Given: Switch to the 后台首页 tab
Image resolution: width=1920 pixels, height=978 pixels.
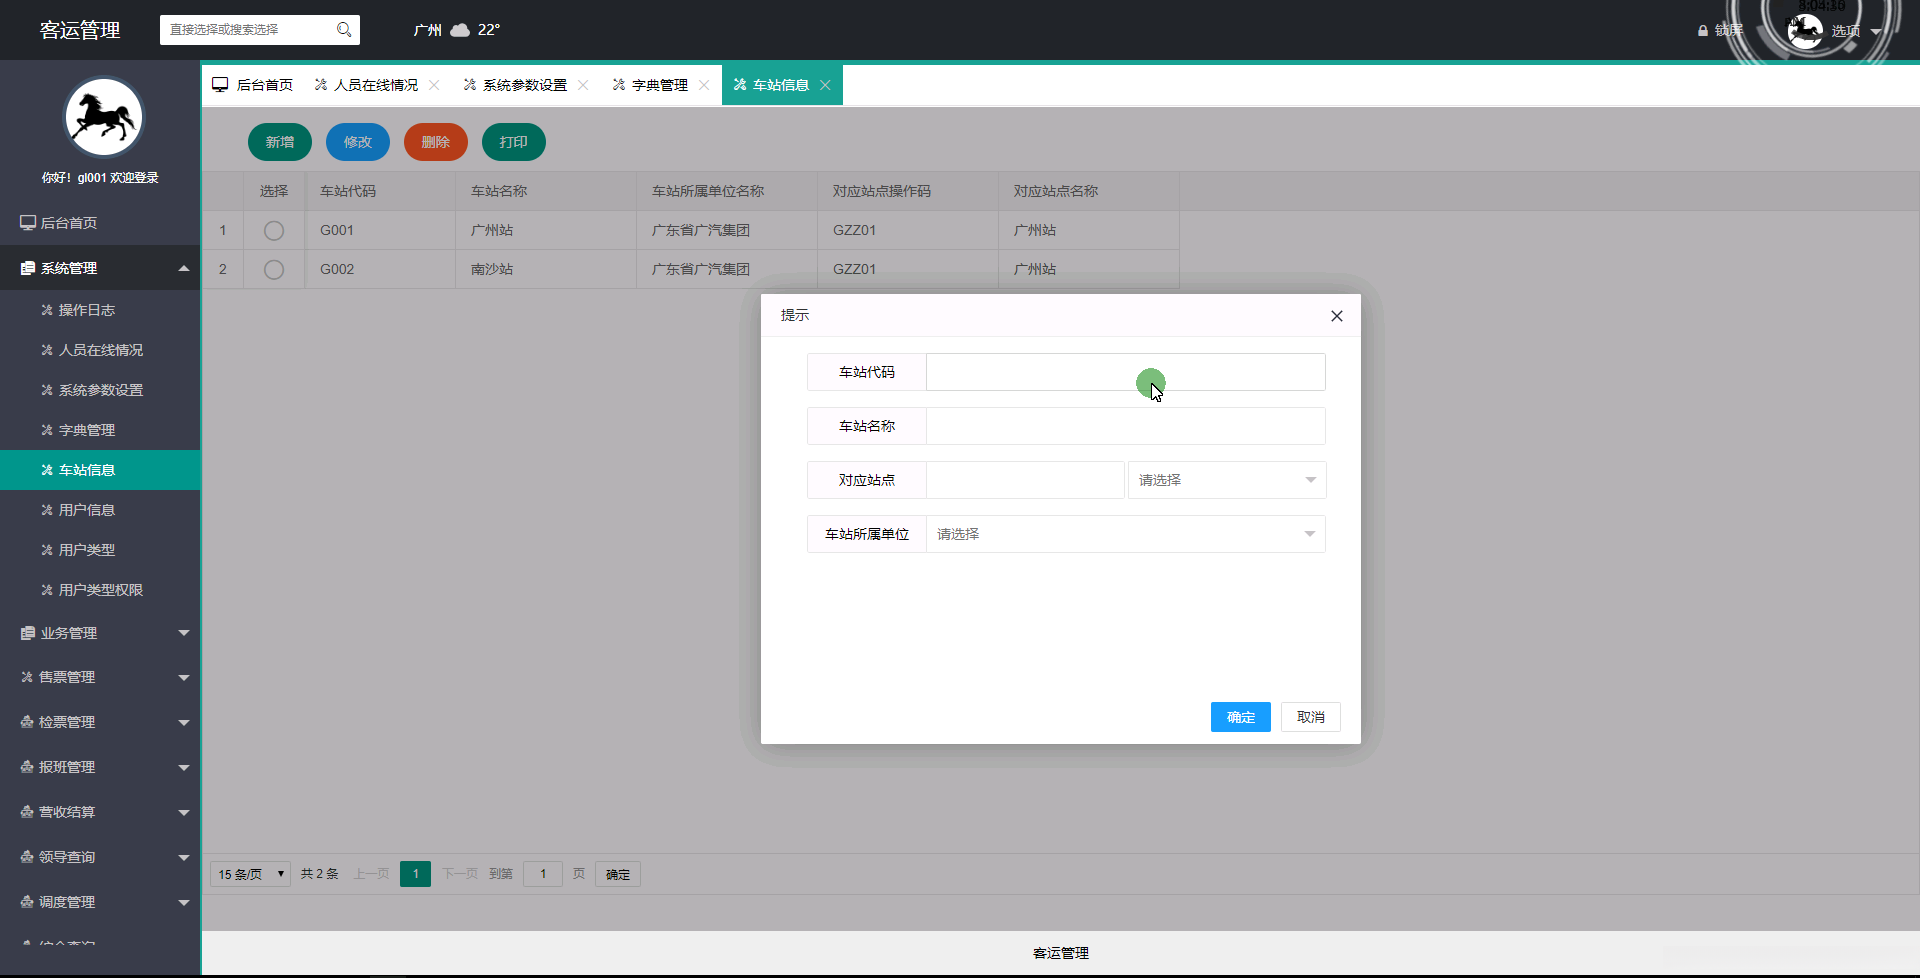Looking at the screenshot, I should pyautogui.click(x=253, y=85).
